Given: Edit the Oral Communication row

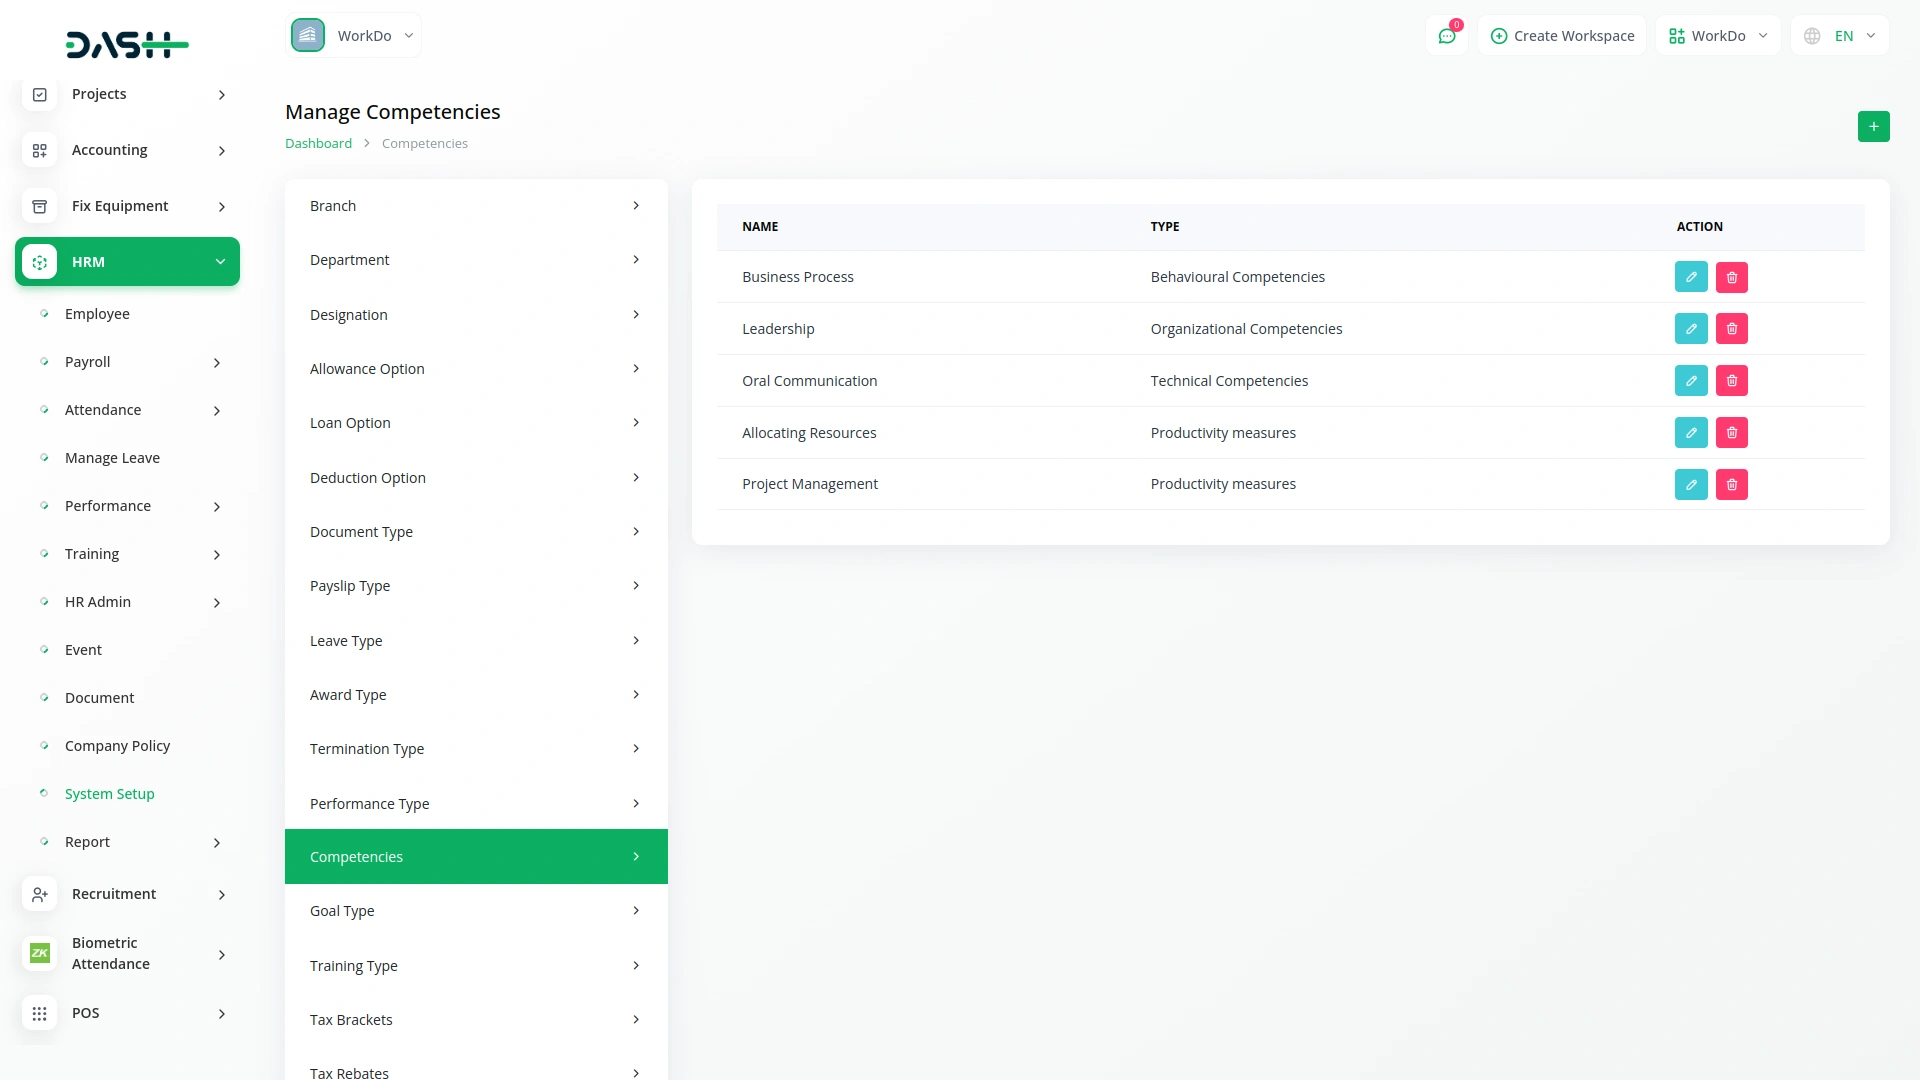Looking at the screenshot, I should pyautogui.click(x=1690, y=381).
